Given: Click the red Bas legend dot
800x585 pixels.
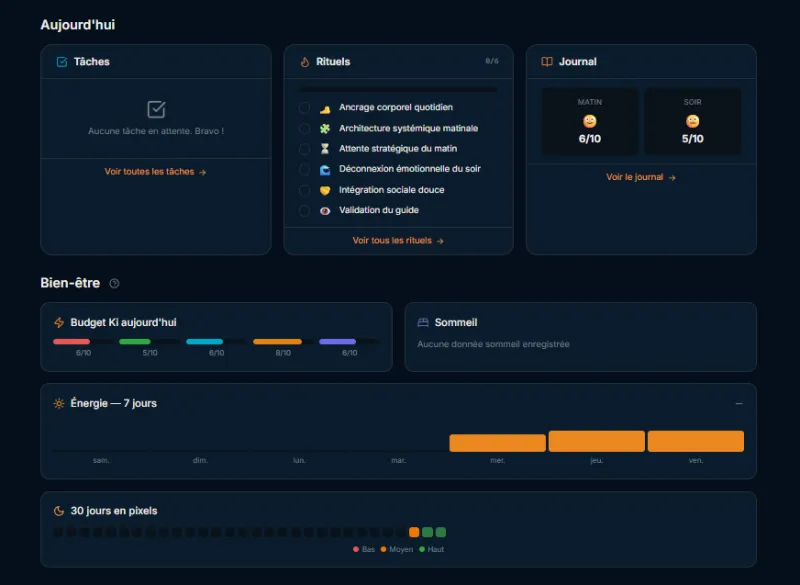Looking at the screenshot, I should [356, 549].
